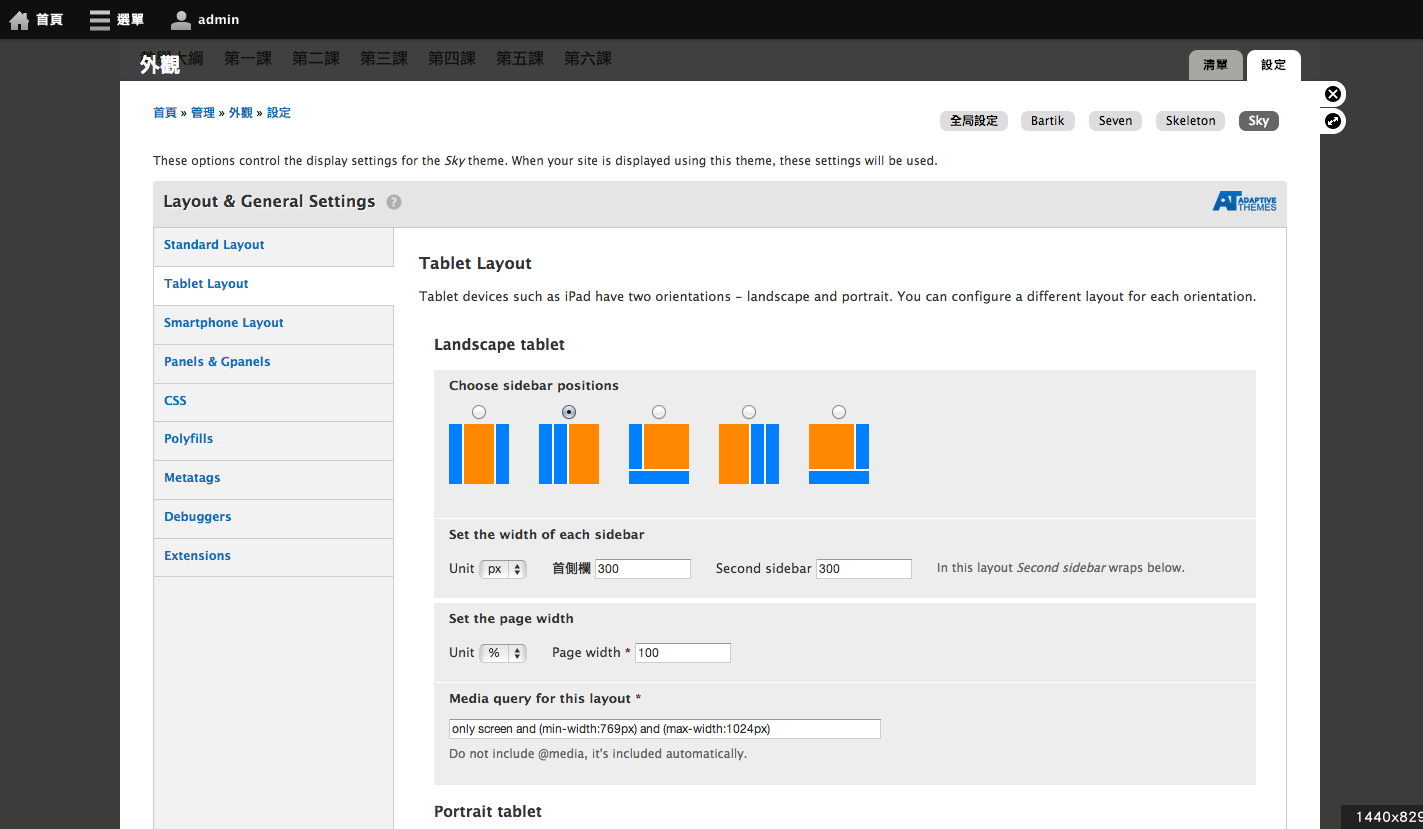Open 第四課 in the background menu
This screenshot has height=829, width=1423.
pos(452,59)
